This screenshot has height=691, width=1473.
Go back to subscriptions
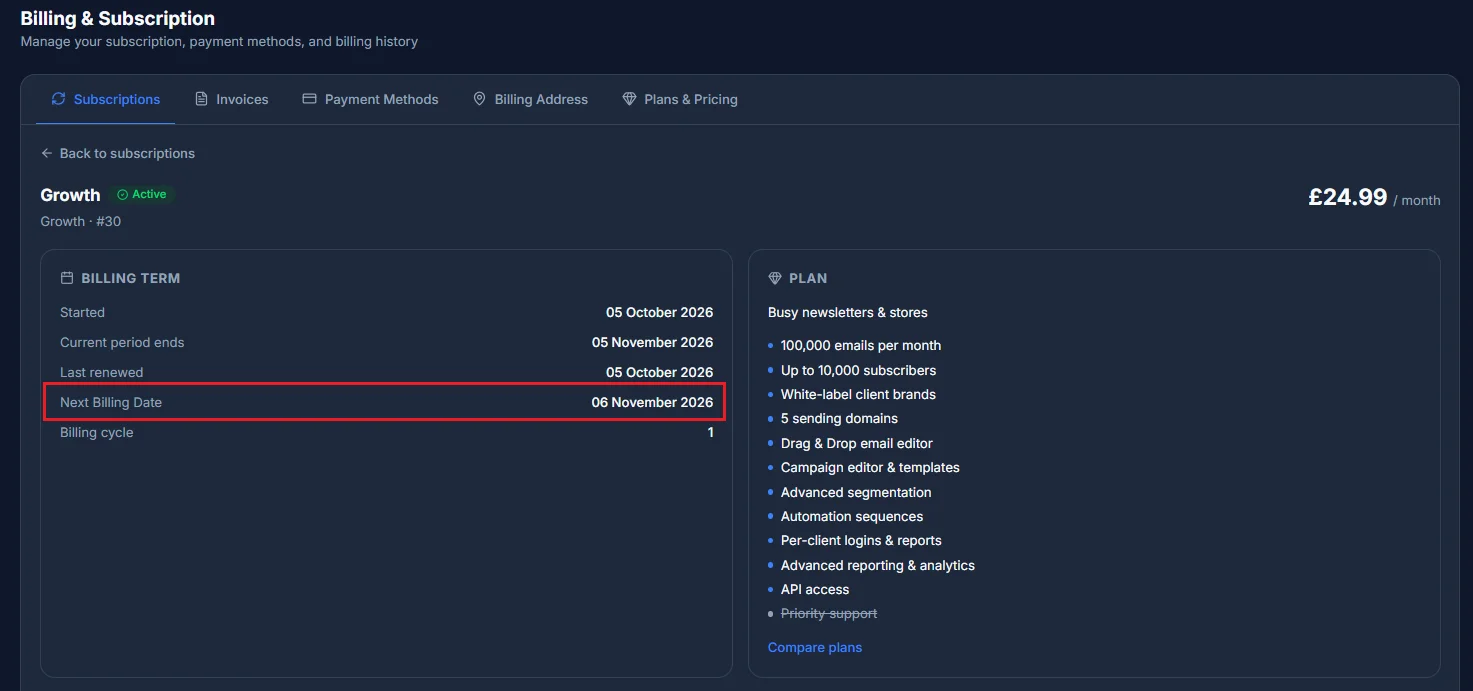(x=118, y=153)
